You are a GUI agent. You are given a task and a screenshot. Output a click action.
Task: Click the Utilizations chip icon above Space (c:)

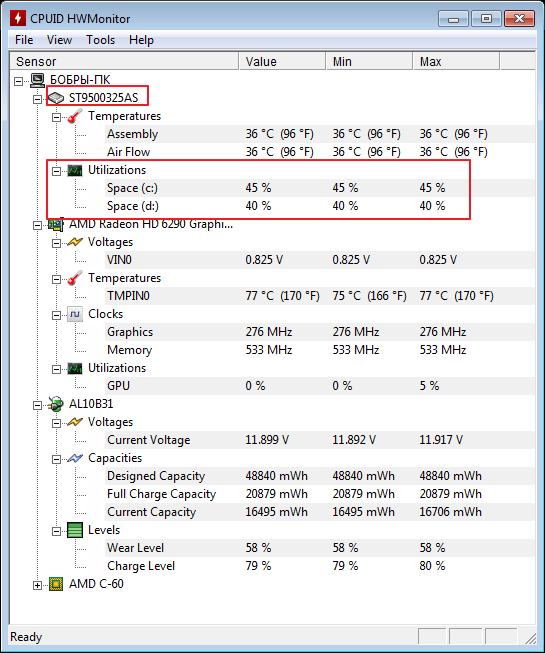point(75,170)
